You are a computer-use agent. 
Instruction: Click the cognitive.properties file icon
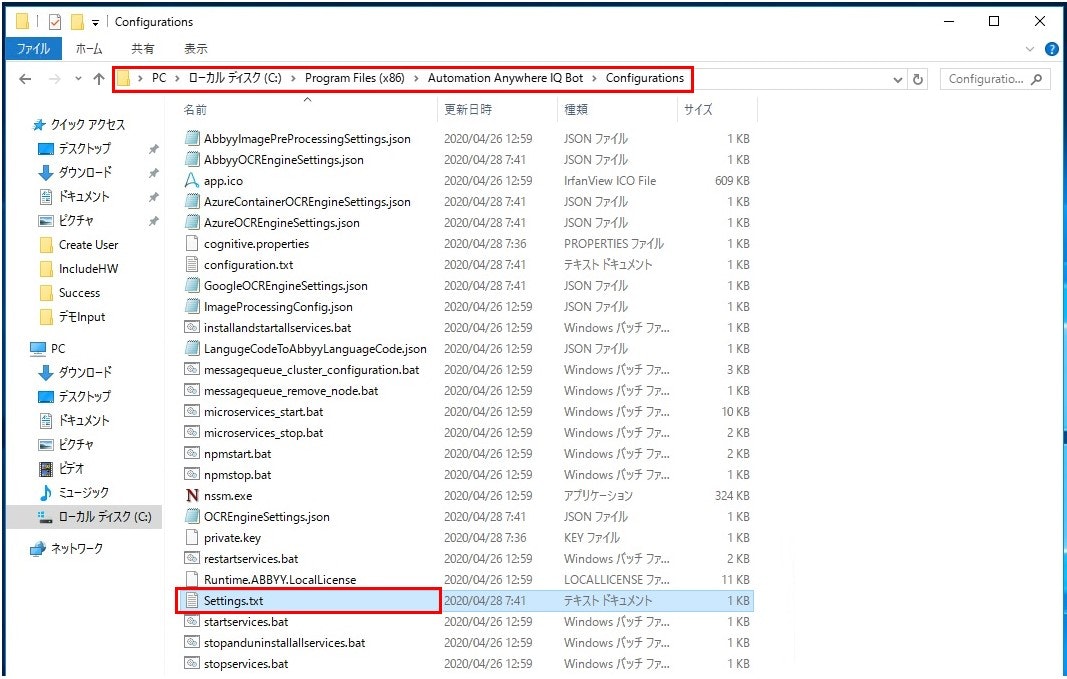click(x=193, y=244)
